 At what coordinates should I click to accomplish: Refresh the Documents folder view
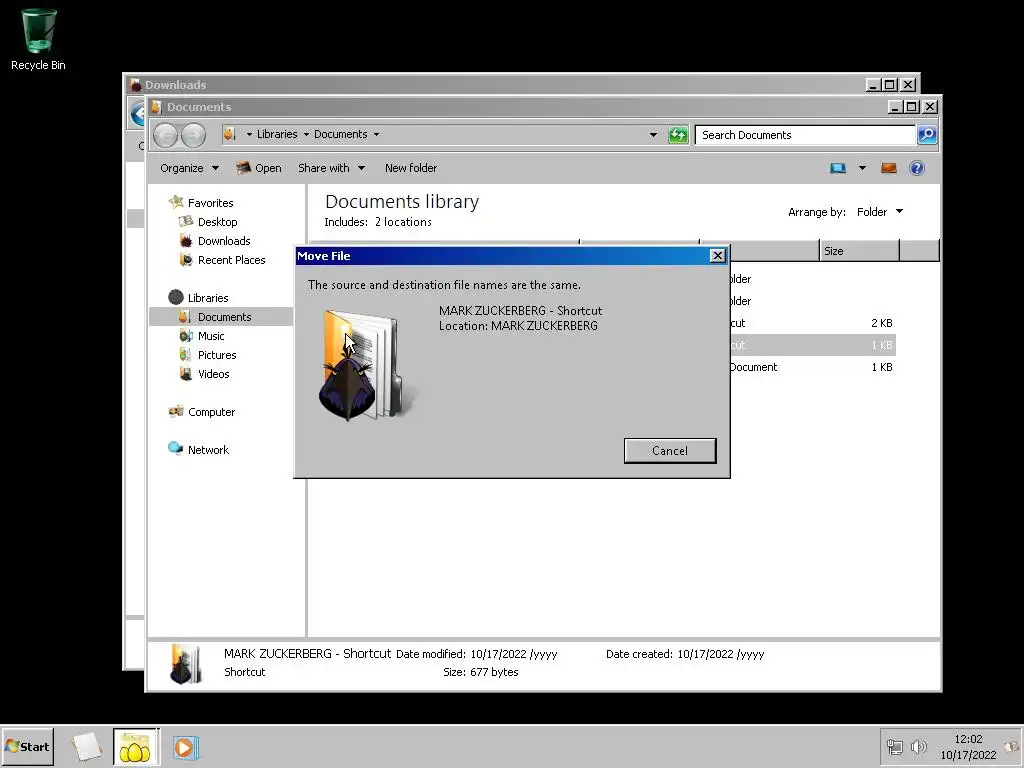click(x=678, y=135)
